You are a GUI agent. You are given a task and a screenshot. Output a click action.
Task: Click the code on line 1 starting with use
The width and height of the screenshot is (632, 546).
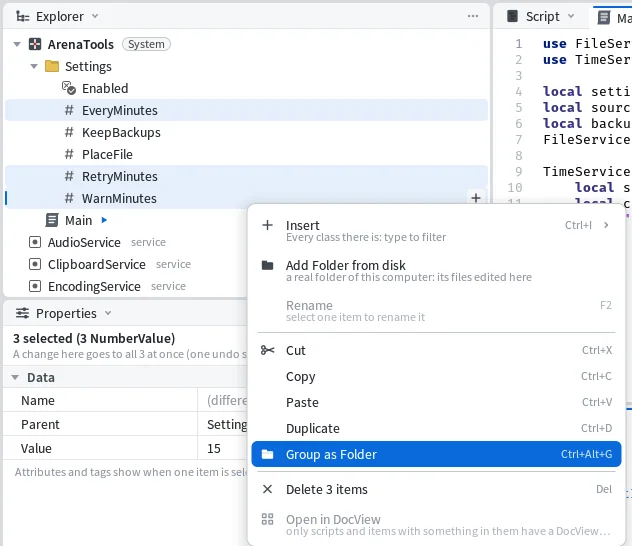point(587,44)
